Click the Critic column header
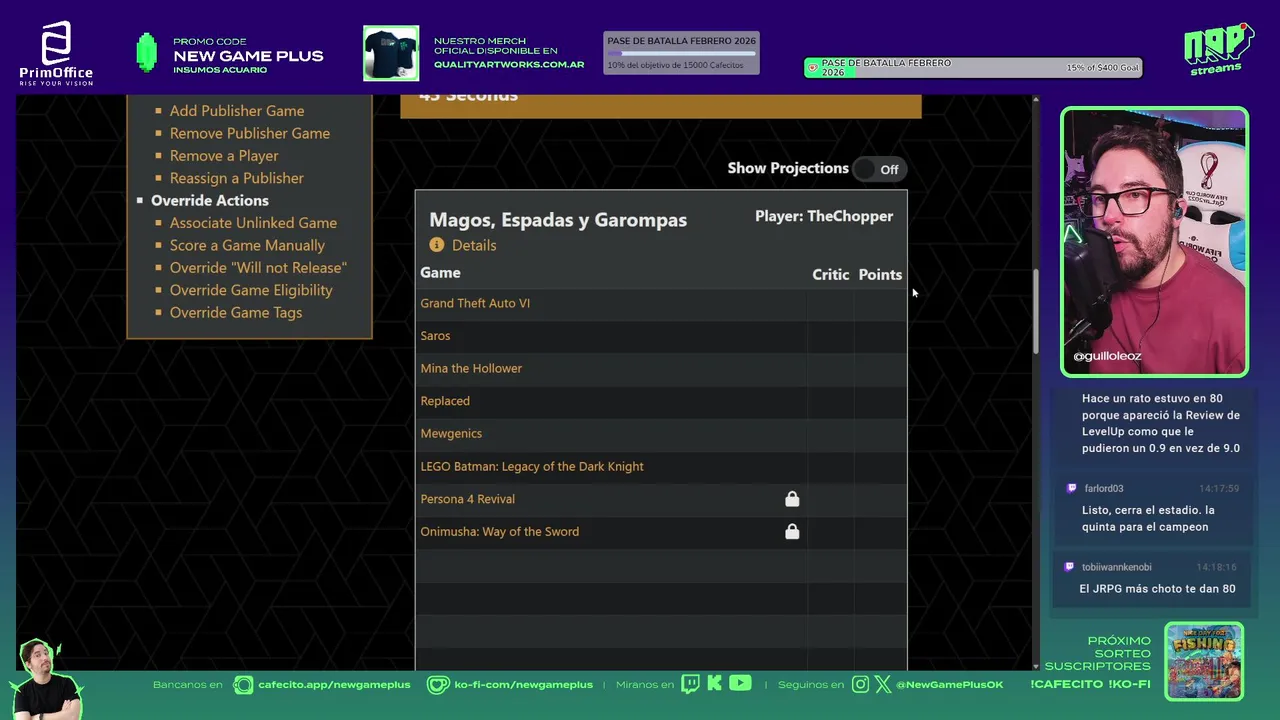Viewport: 1280px width, 720px height. pyautogui.click(x=830, y=274)
